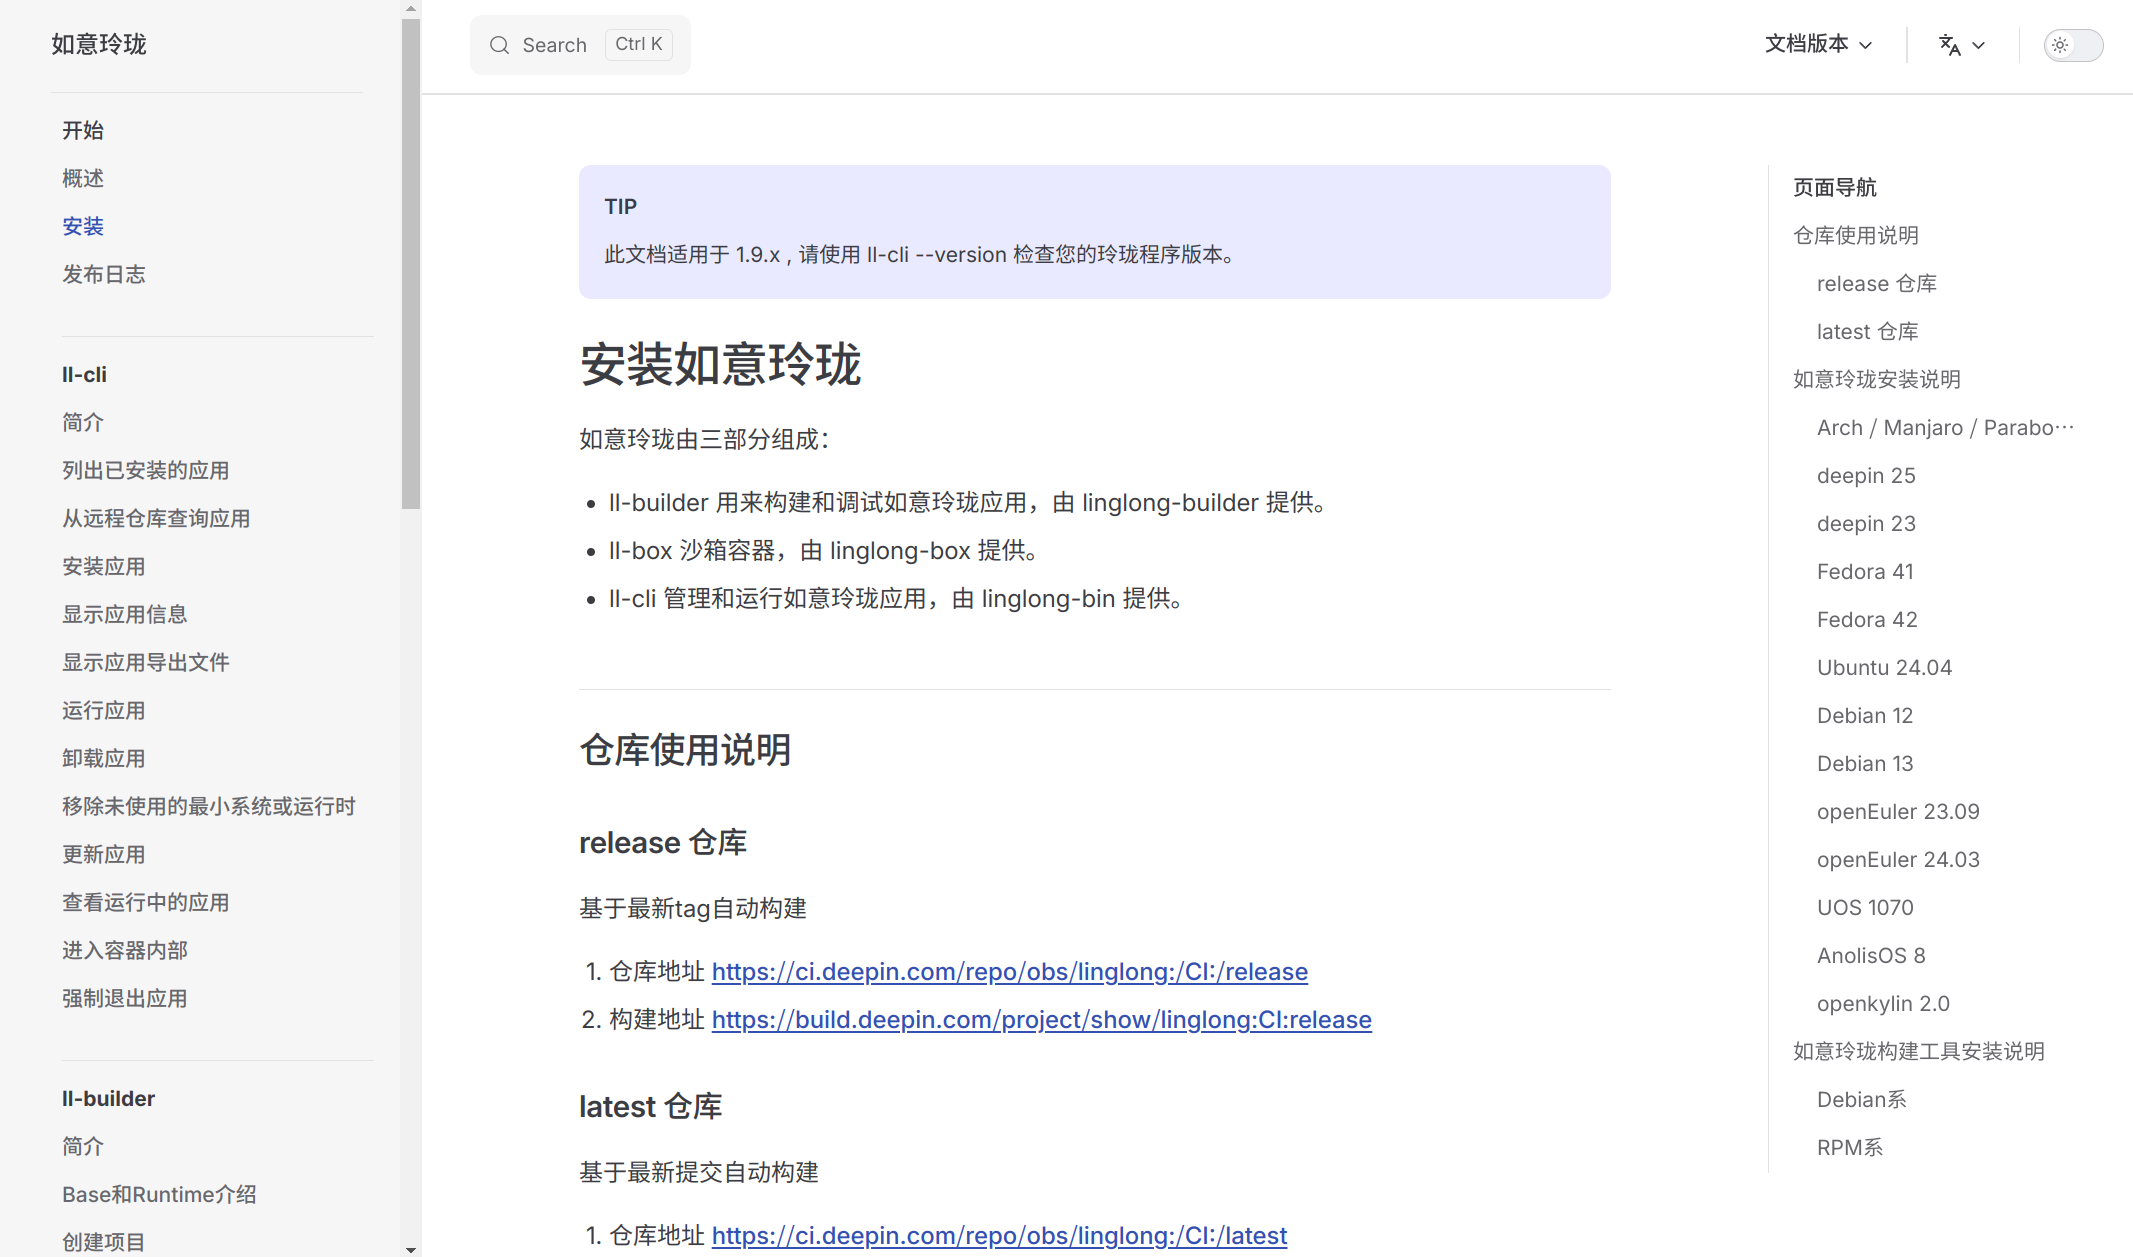The height and width of the screenshot is (1257, 2133).
Task: Jump to 如意玲珑安装说明 in page navigation
Action: (1877, 379)
